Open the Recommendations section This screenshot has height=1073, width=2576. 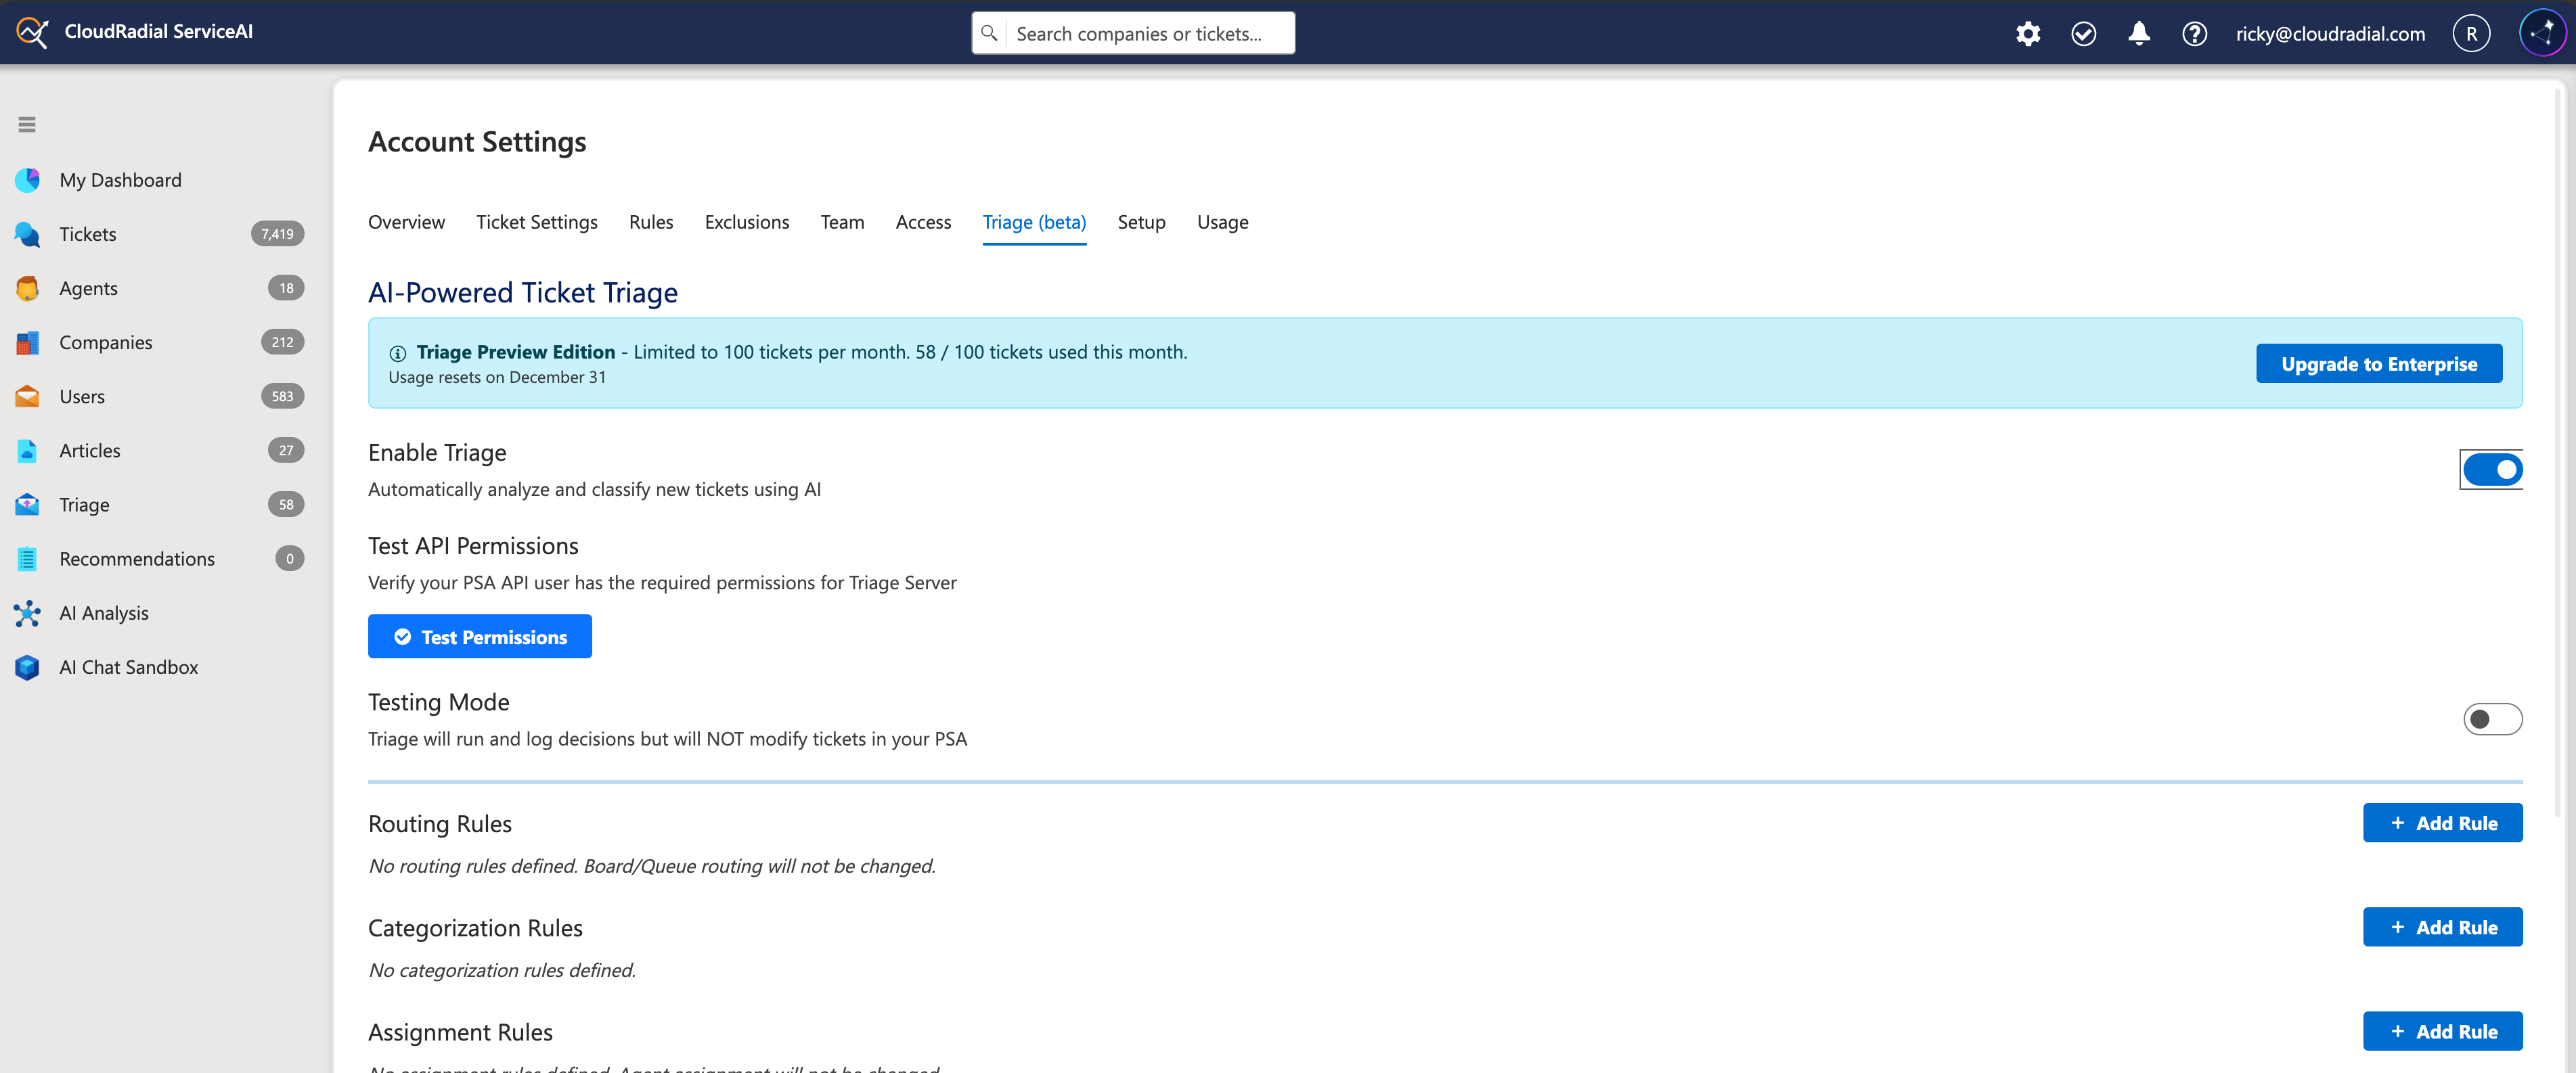137,558
